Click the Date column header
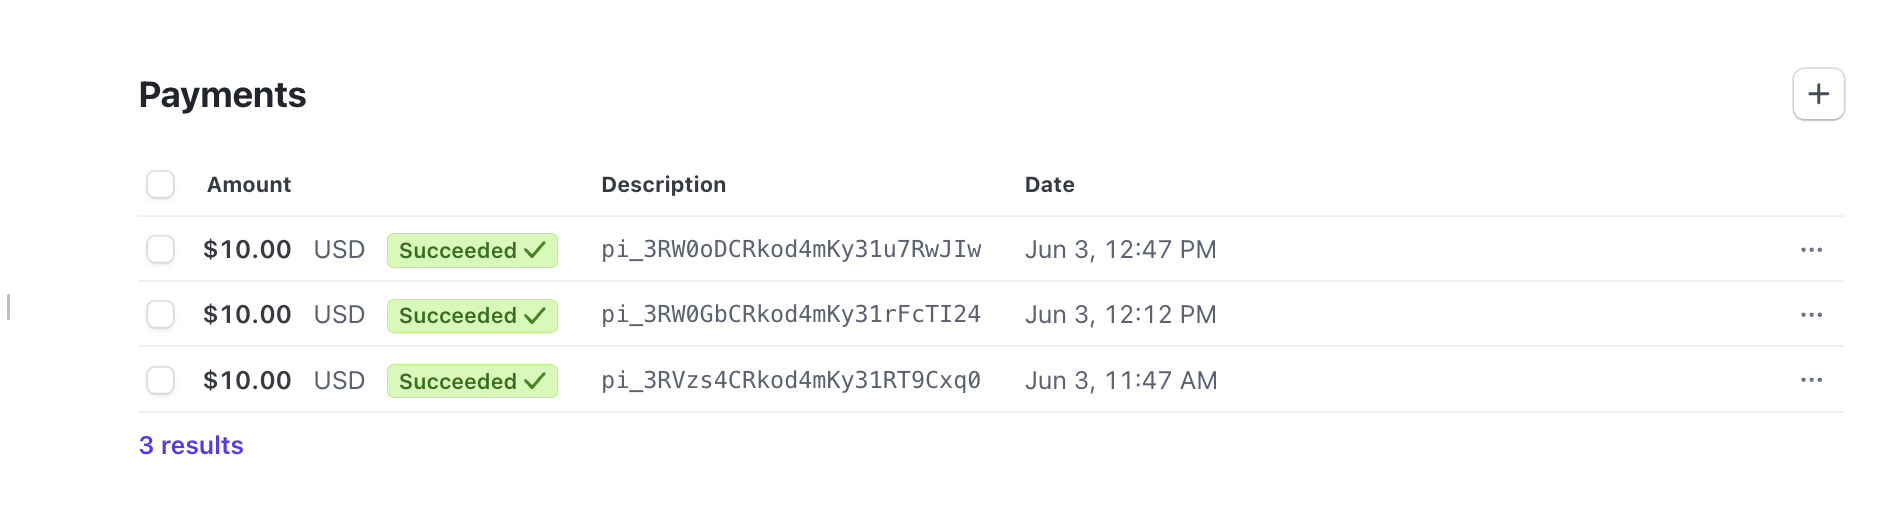Image resolution: width=1898 pixels, height=512 pixels. pyautogui.click(x=1049, y=185)
